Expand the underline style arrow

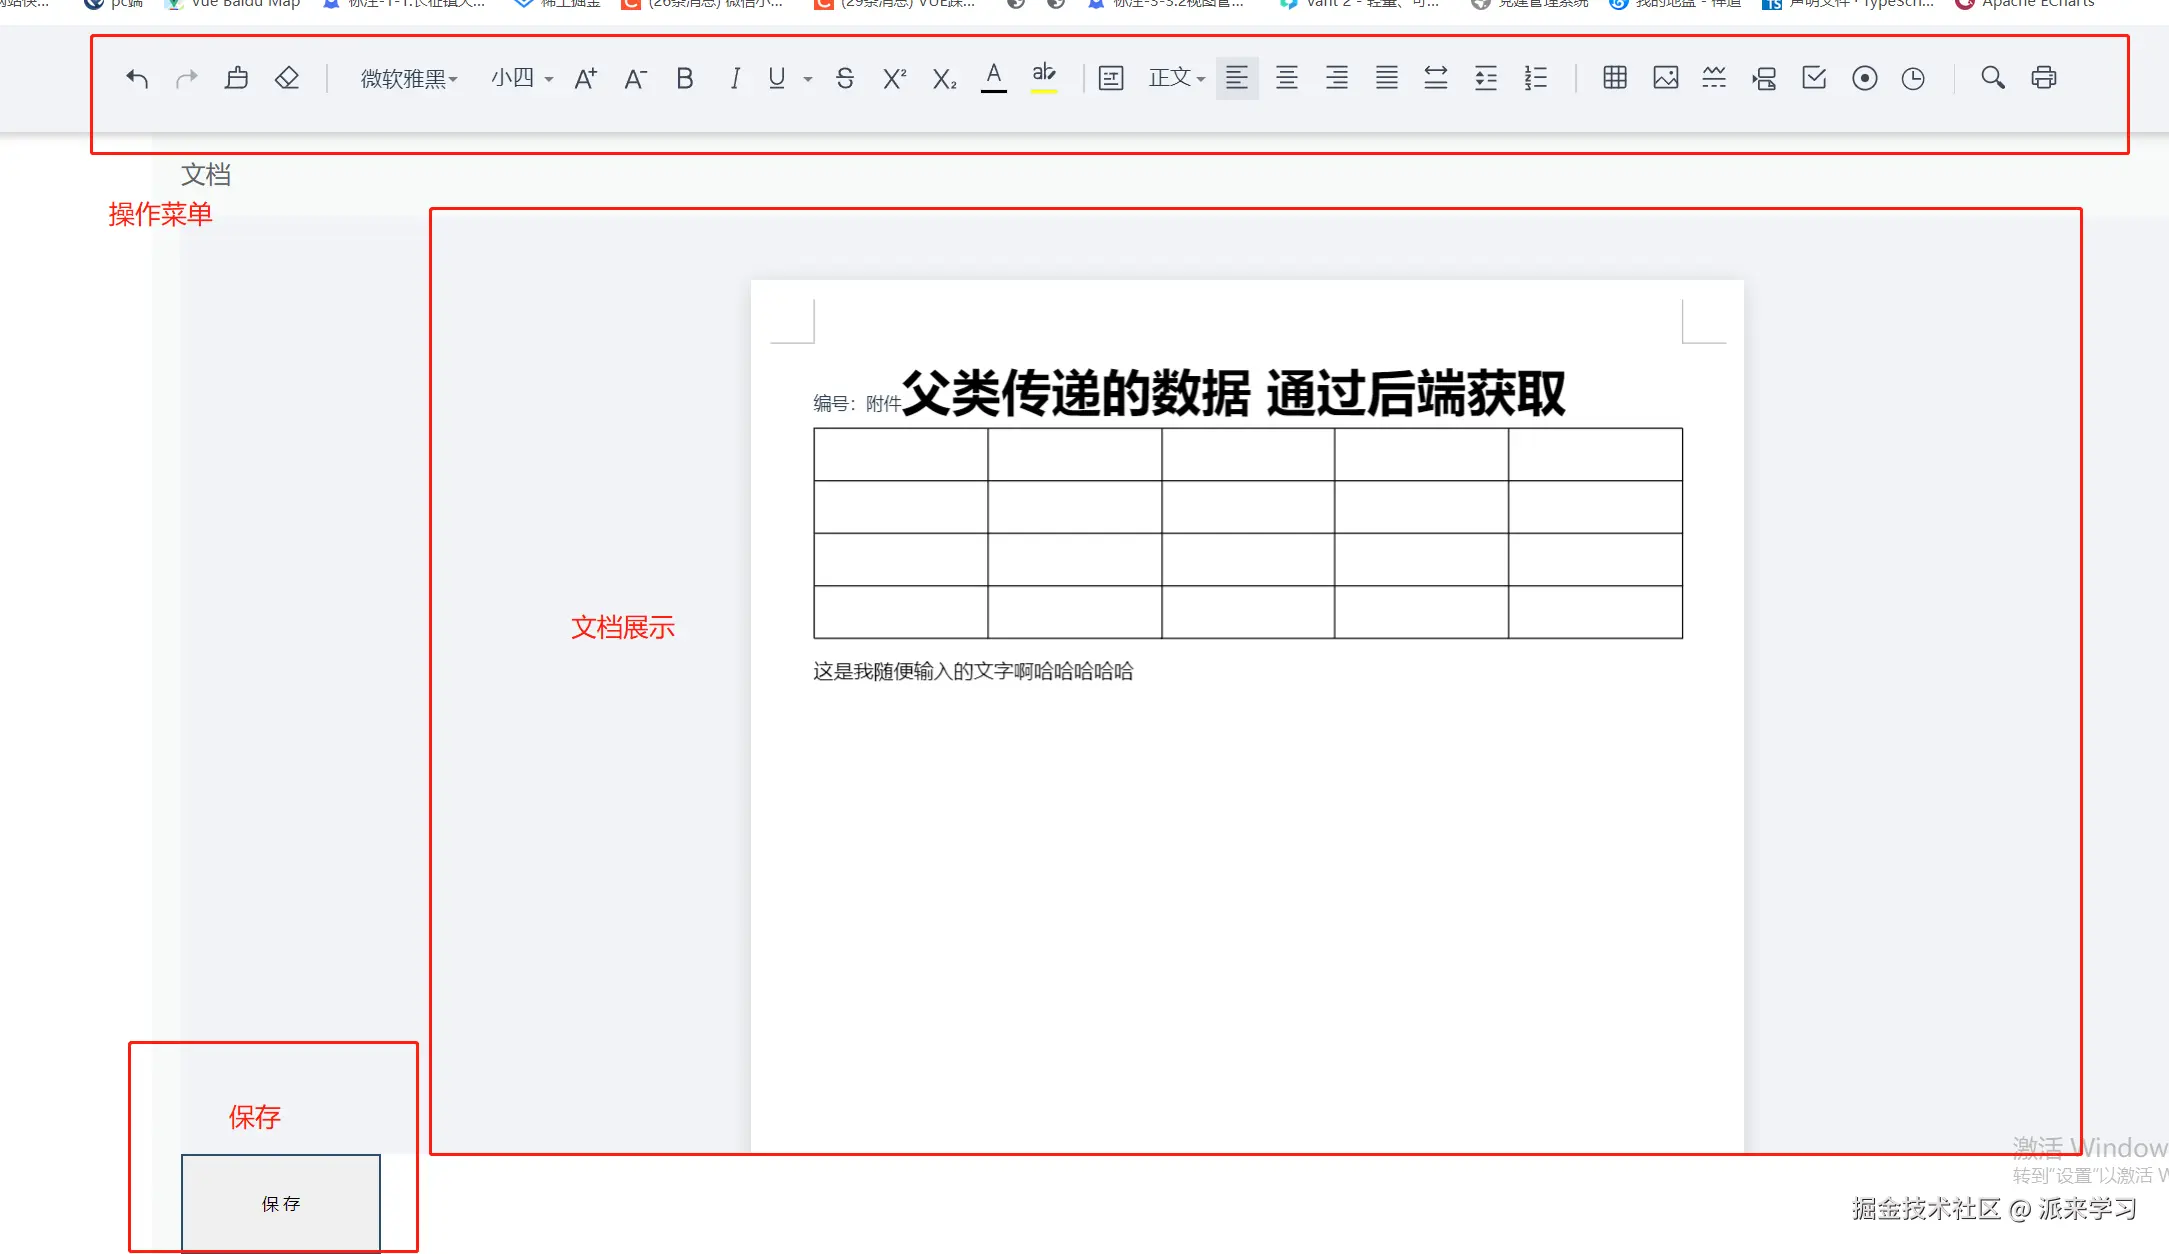(x=807, y=79)
